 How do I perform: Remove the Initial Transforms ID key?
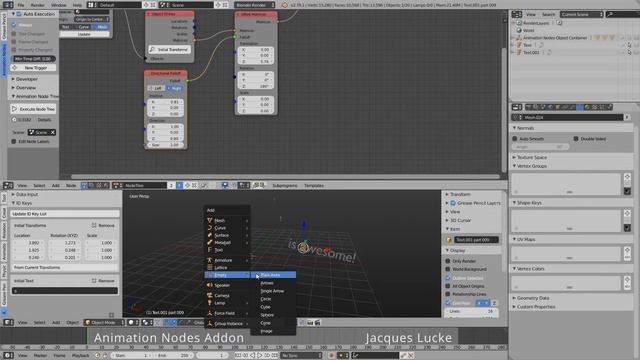[x=103, y=225]
